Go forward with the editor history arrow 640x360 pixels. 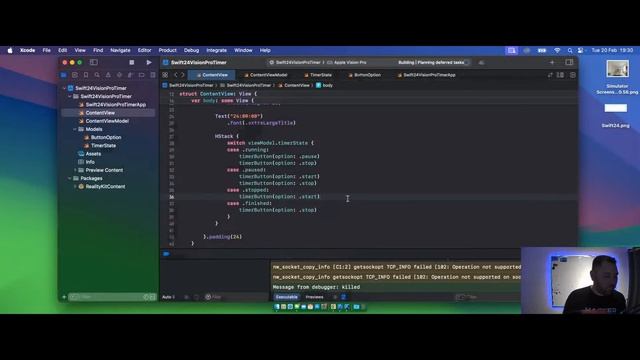(x=183, y=75)
